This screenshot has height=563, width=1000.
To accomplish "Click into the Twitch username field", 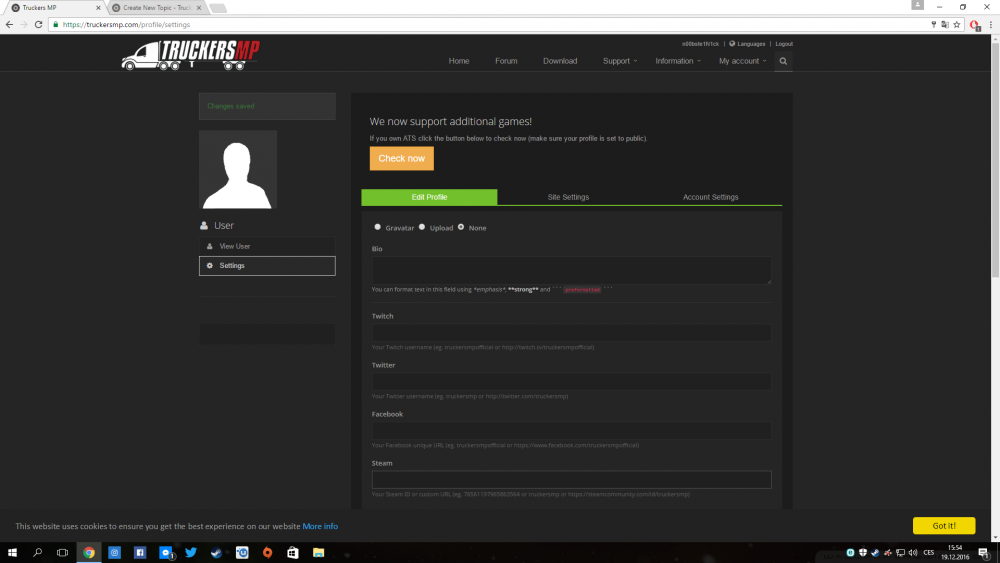I will pyautogui.click(x=571, y=332).
